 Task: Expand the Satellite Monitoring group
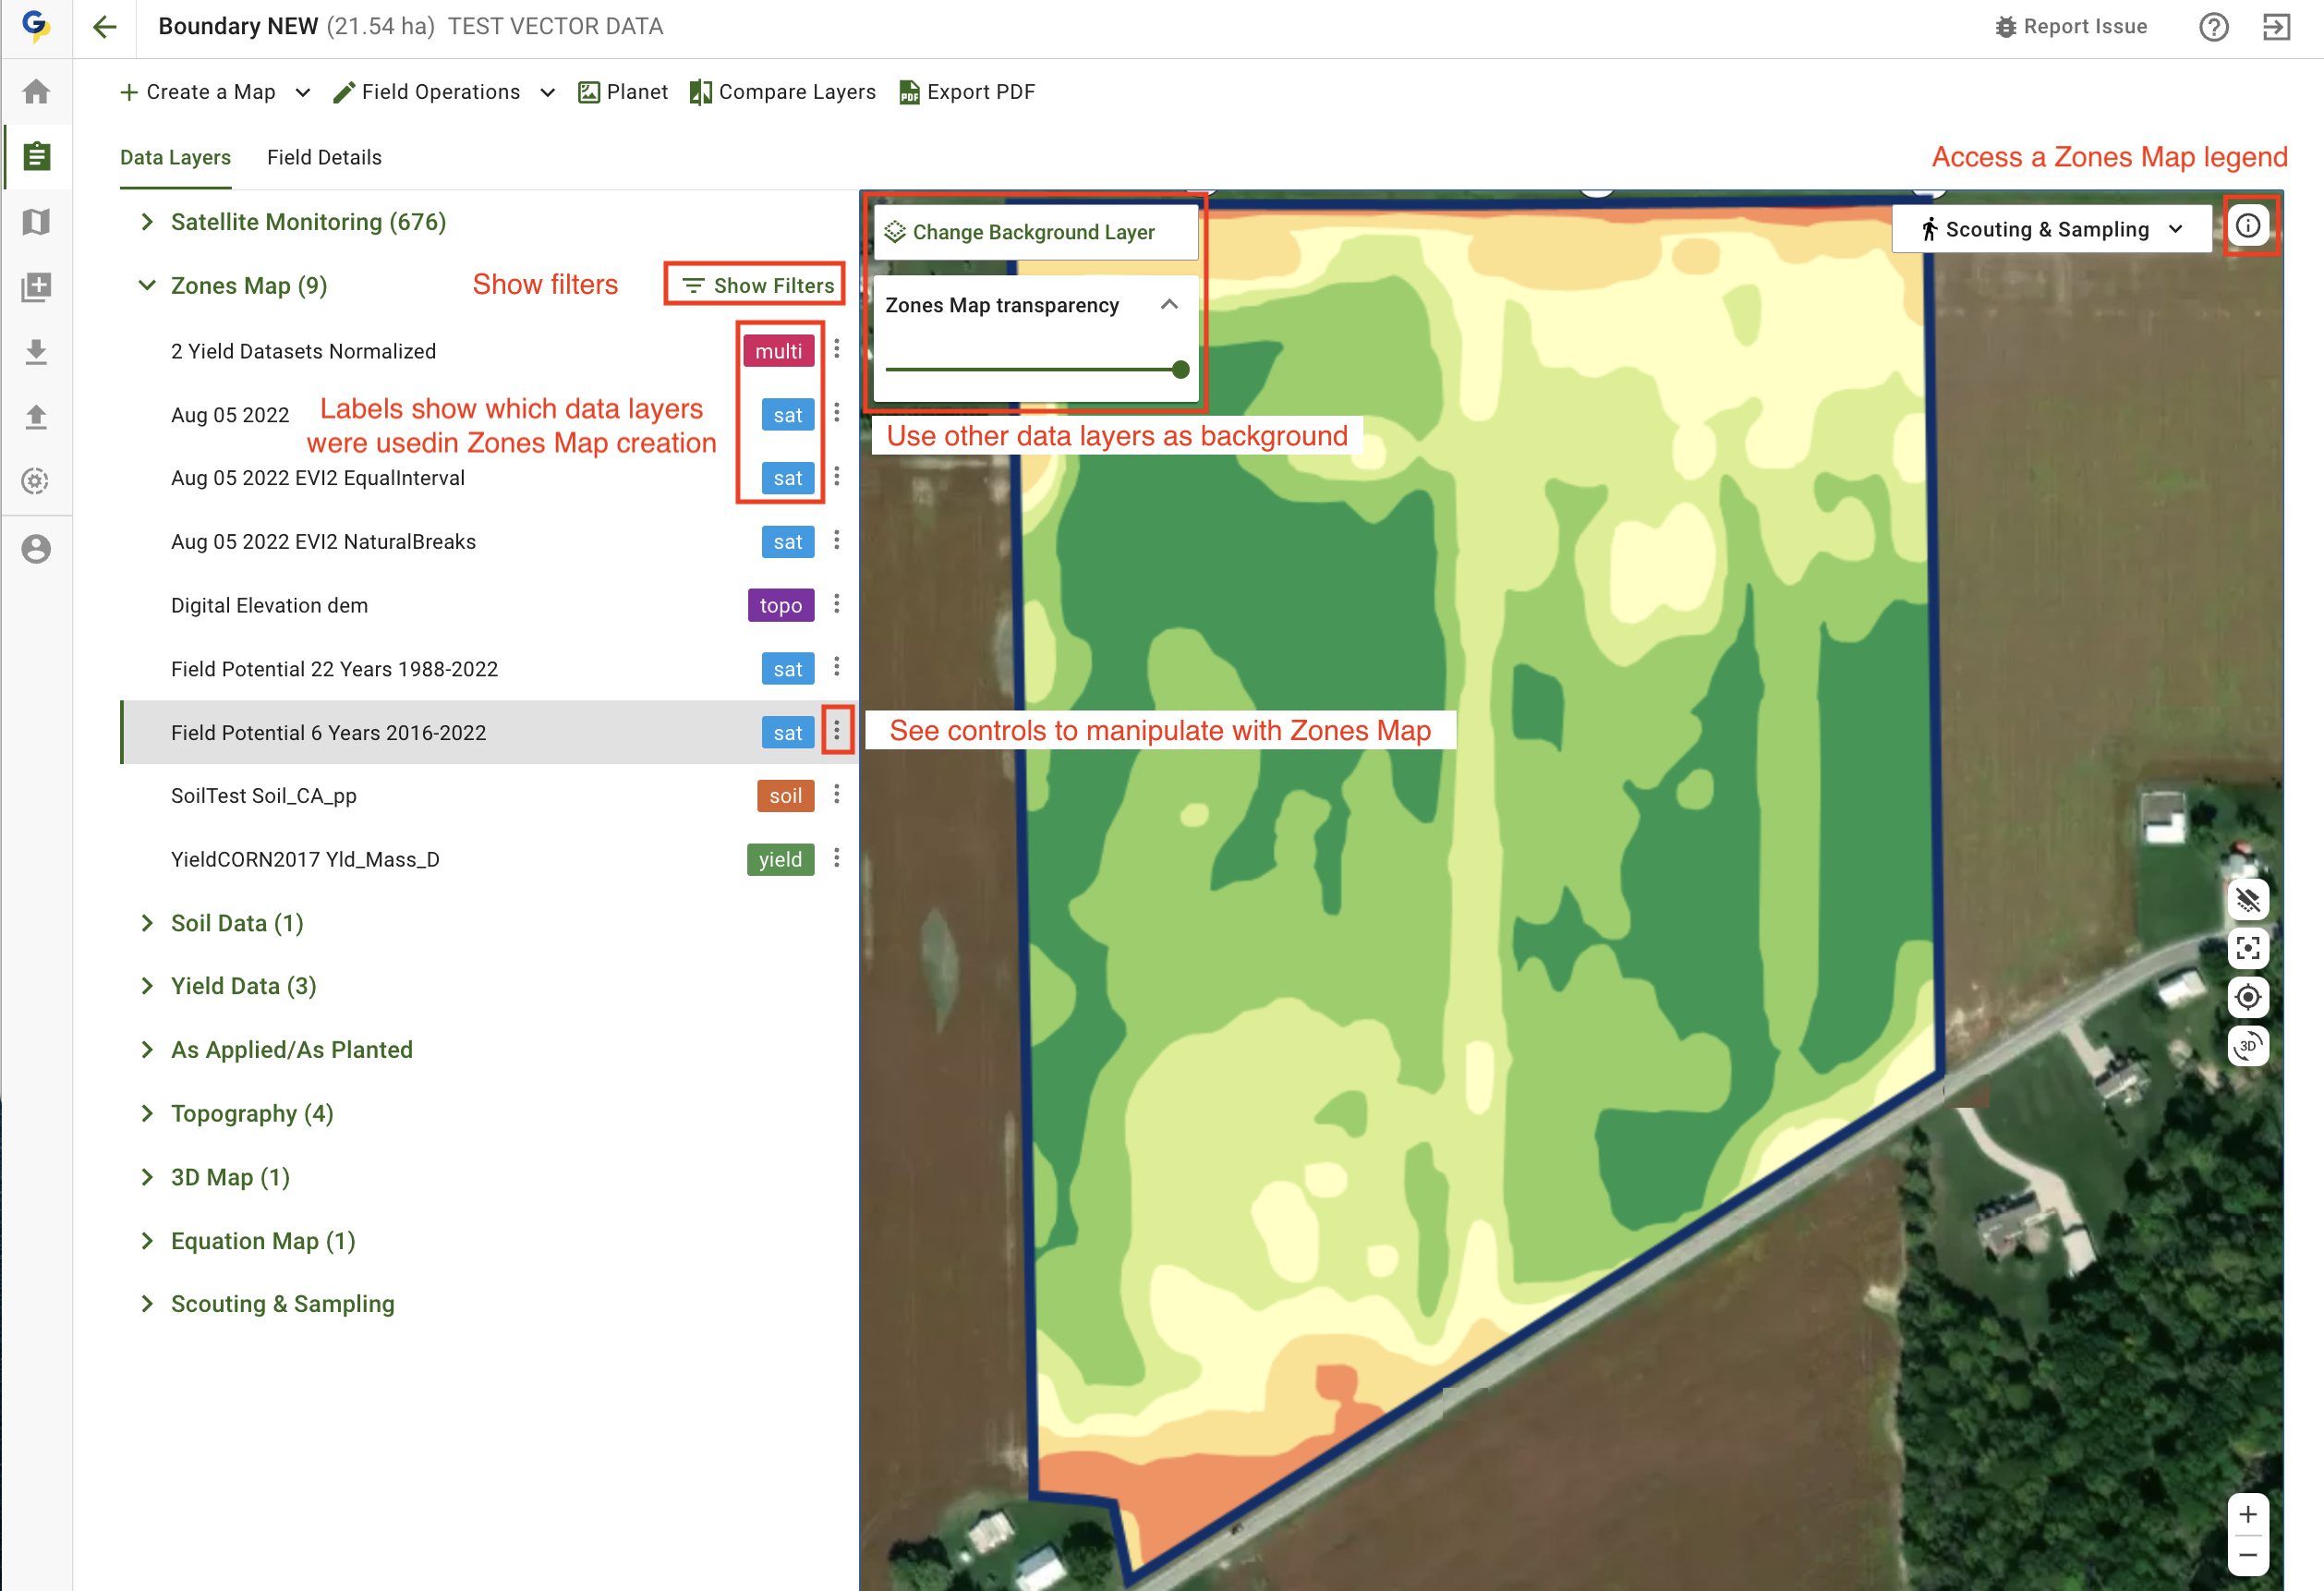tap(147, 222)
